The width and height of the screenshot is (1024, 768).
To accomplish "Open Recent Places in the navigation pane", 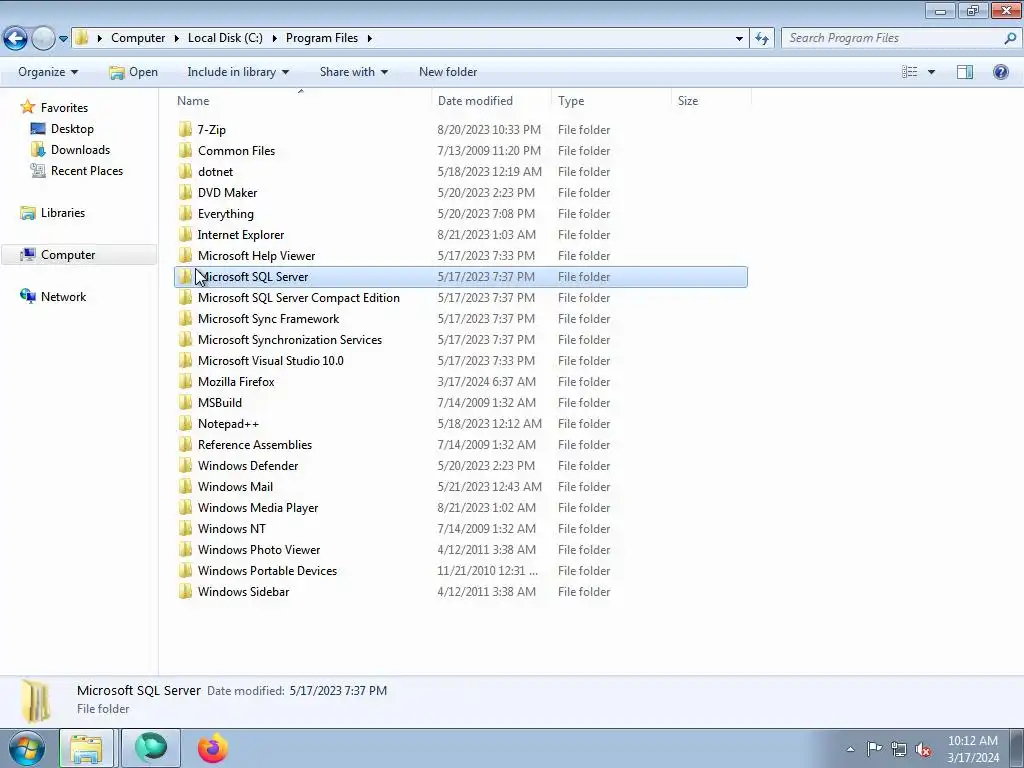I will tap(77, 170).
